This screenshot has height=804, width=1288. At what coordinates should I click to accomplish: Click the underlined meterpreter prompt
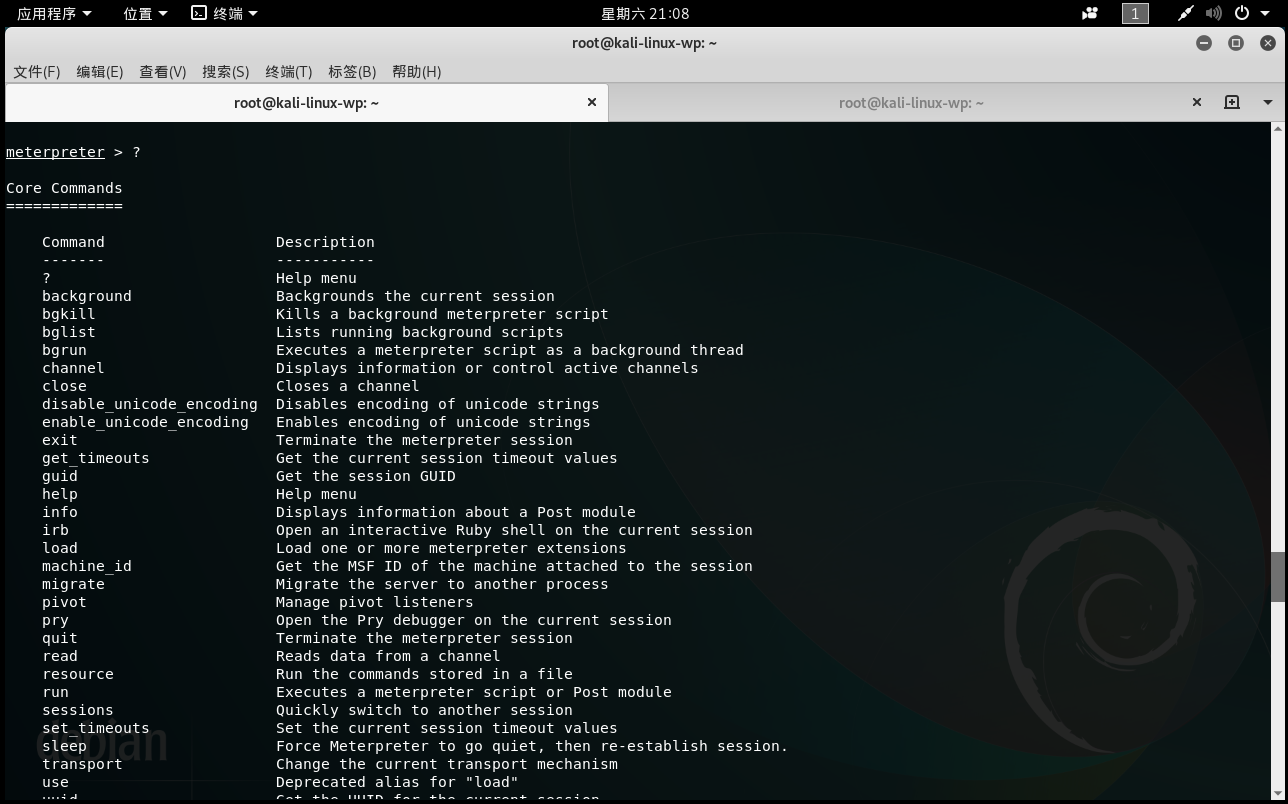click(x=55, y=152)
